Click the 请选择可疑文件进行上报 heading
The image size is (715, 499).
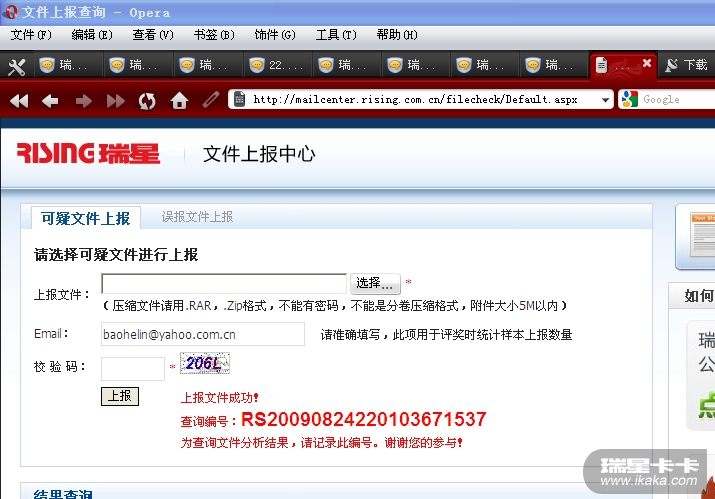pyautogui.click(x=116, y=255)
